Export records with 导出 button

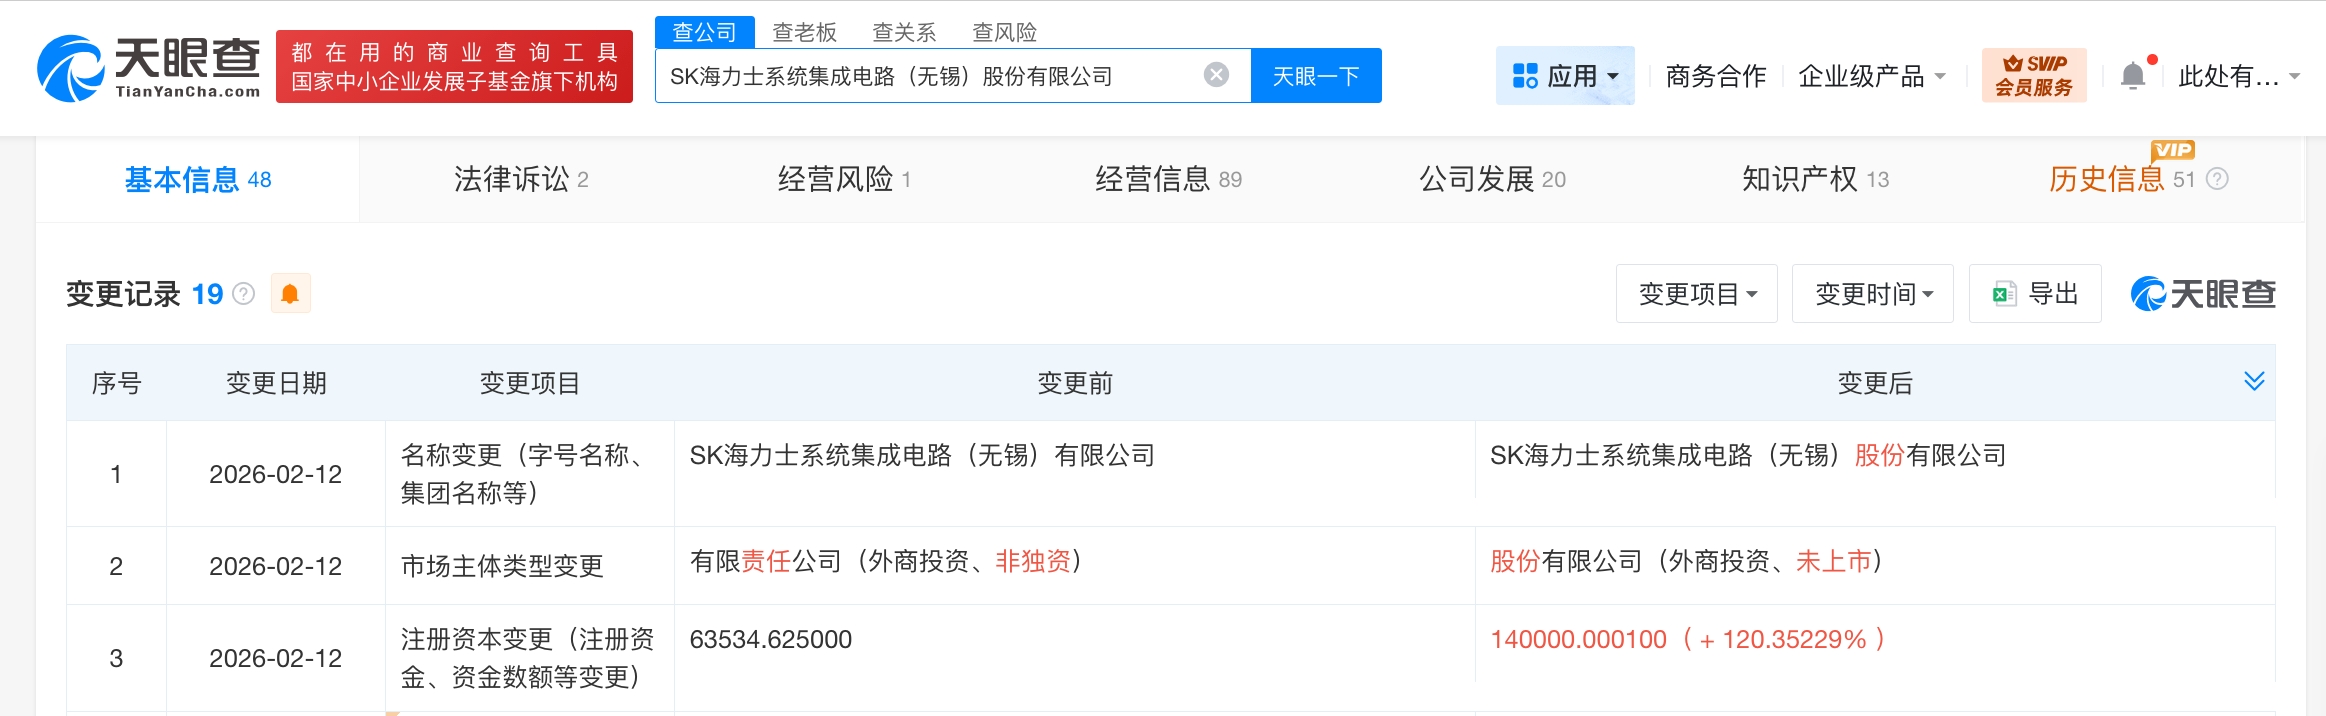point(2035,294)
